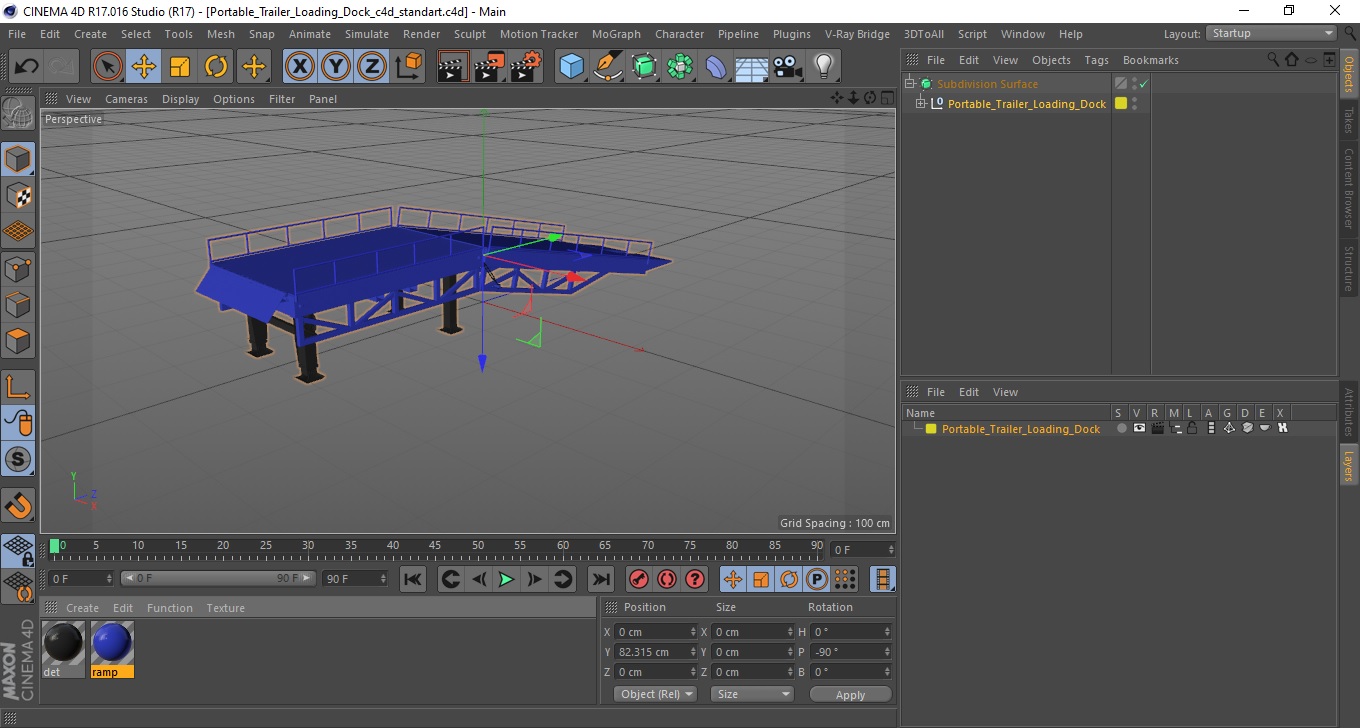The width and height of the screenshot is (1360, 728).
Task: Go to start of animation
Action: coord(413,579)
